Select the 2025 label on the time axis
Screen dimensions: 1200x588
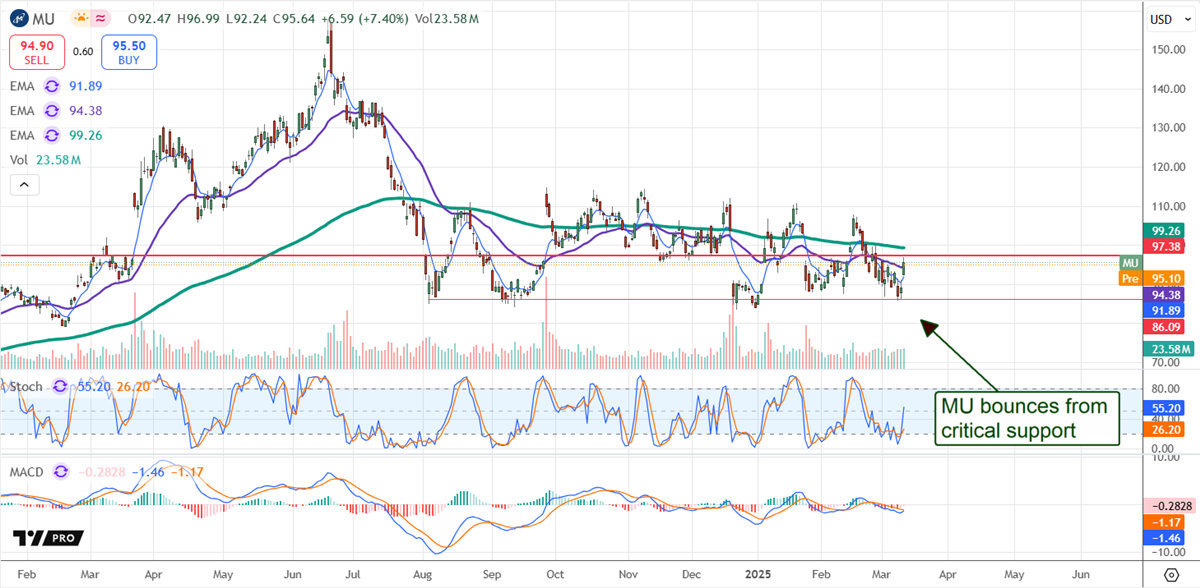point(757,575)
